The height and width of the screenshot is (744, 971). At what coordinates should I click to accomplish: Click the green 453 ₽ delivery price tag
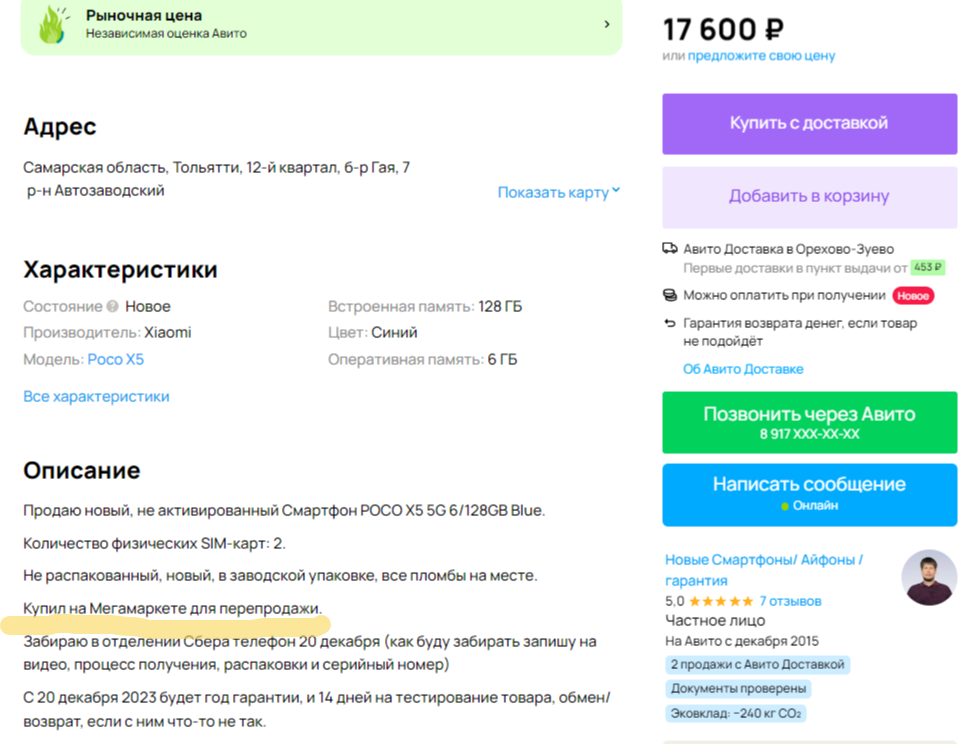tap(928, 267)
